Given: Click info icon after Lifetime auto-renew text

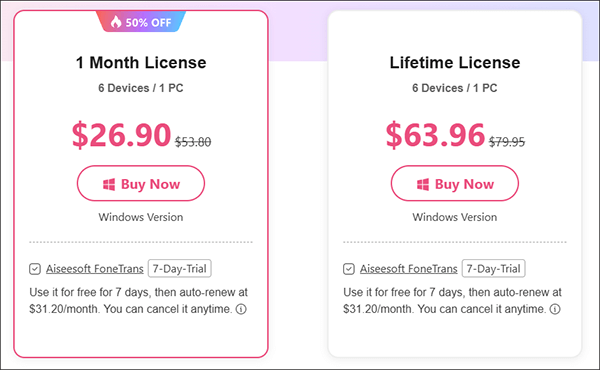Looking at the screenshot, I should 555,309.
